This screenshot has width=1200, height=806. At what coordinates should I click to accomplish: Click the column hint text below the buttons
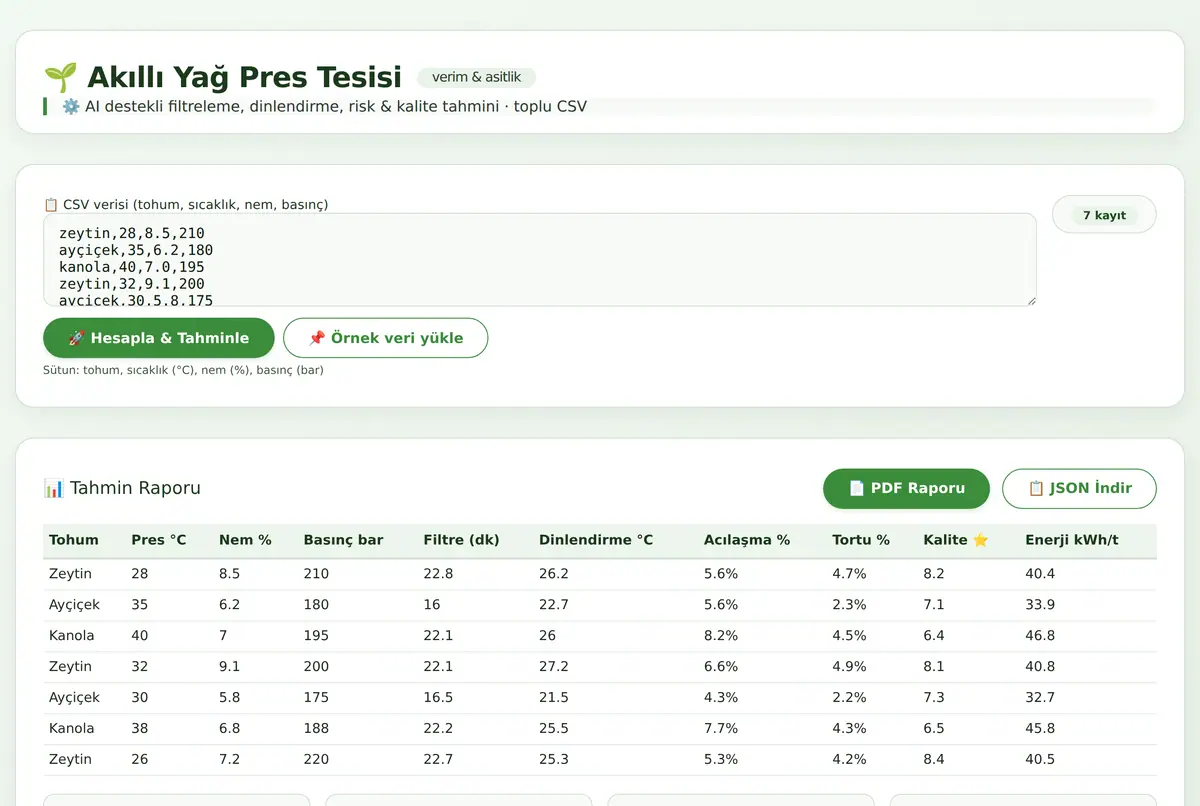(x=183, y=370)
